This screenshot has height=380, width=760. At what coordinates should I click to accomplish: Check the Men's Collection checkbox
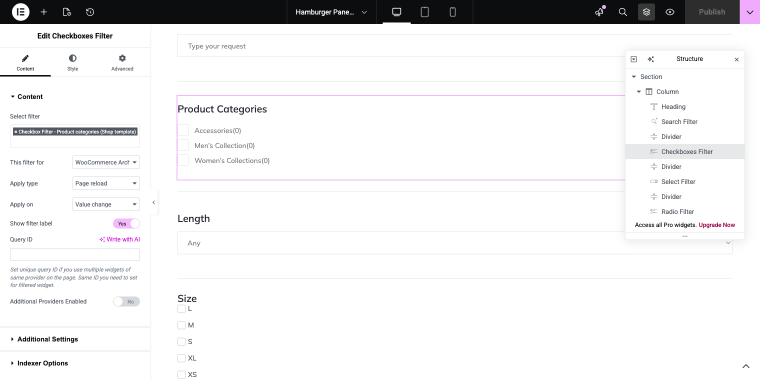183,145
